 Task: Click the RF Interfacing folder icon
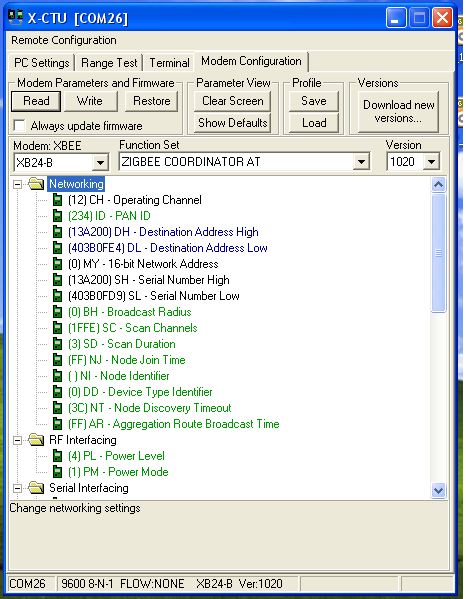tap(36, 440)
